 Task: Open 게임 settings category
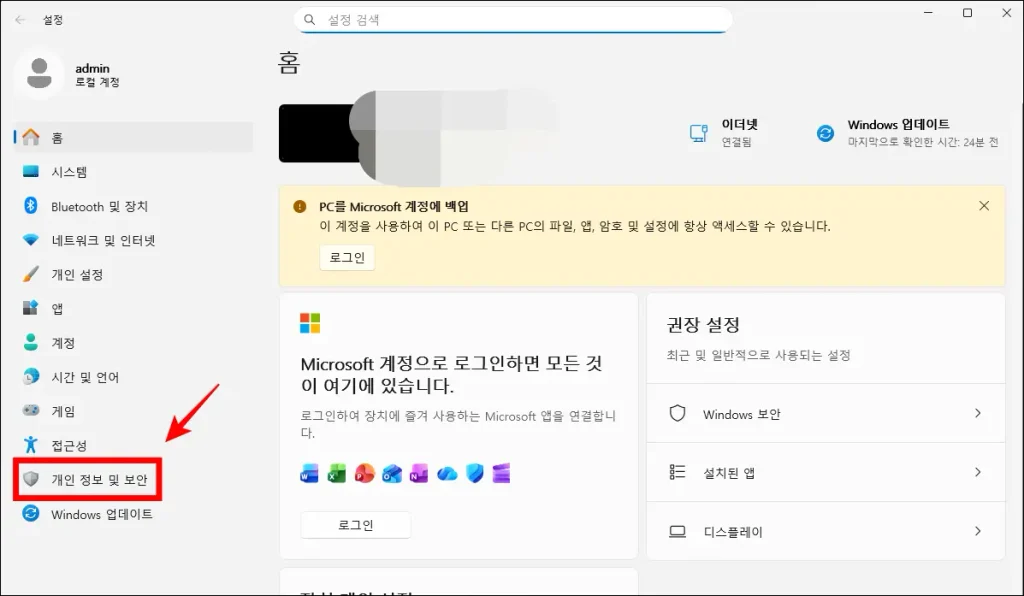[x=133, y=411]
